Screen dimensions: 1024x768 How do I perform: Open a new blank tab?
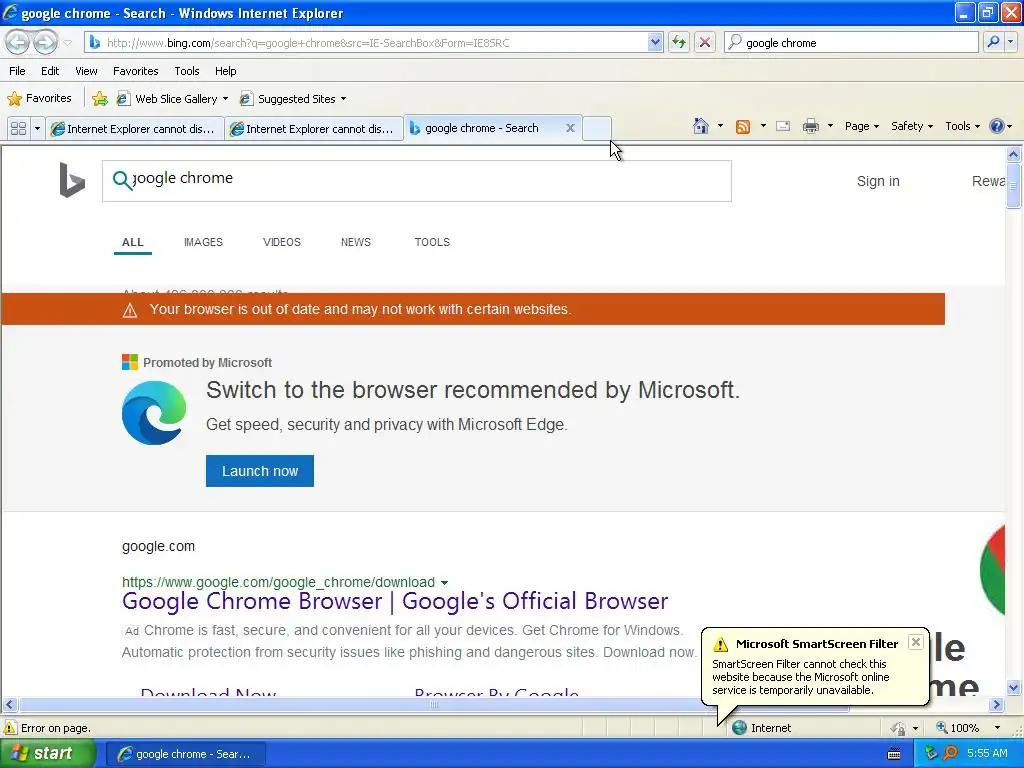coord(596,129)
